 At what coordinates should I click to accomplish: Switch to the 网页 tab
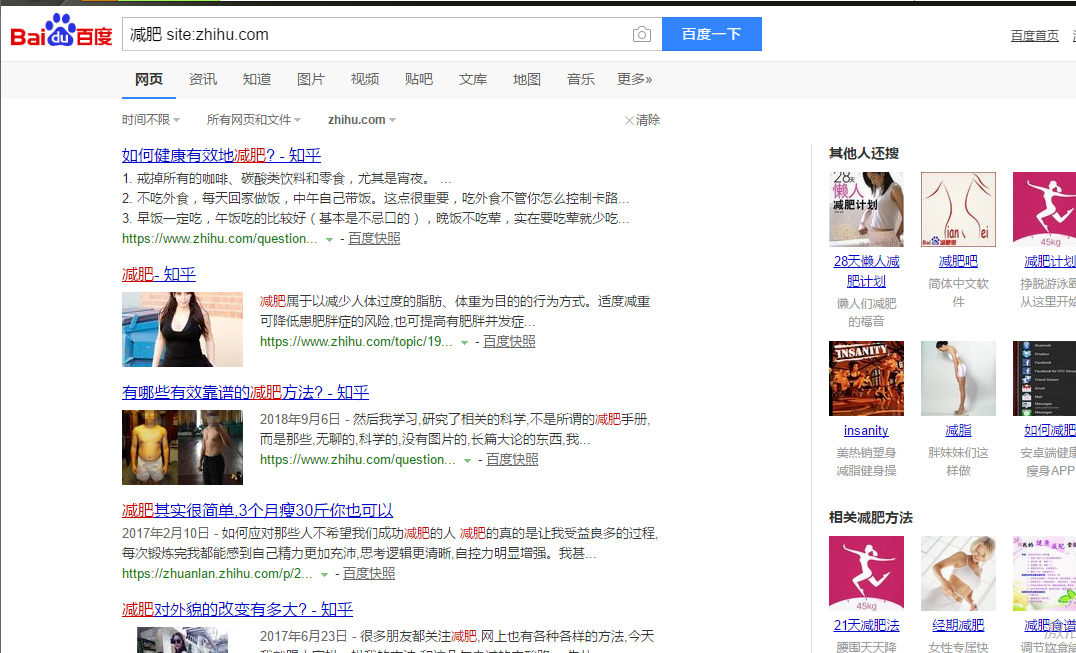click(149, 80)
